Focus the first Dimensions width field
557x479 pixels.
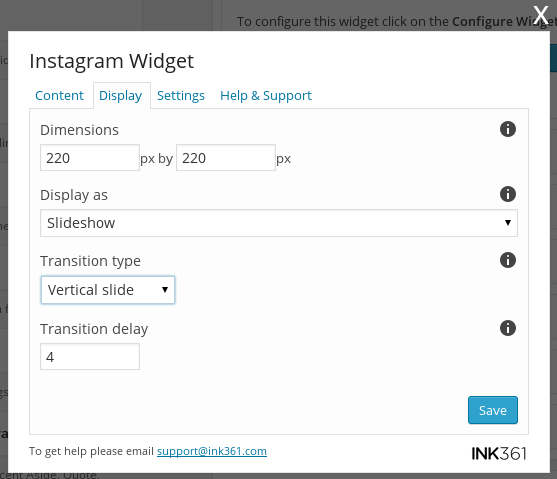90,158
